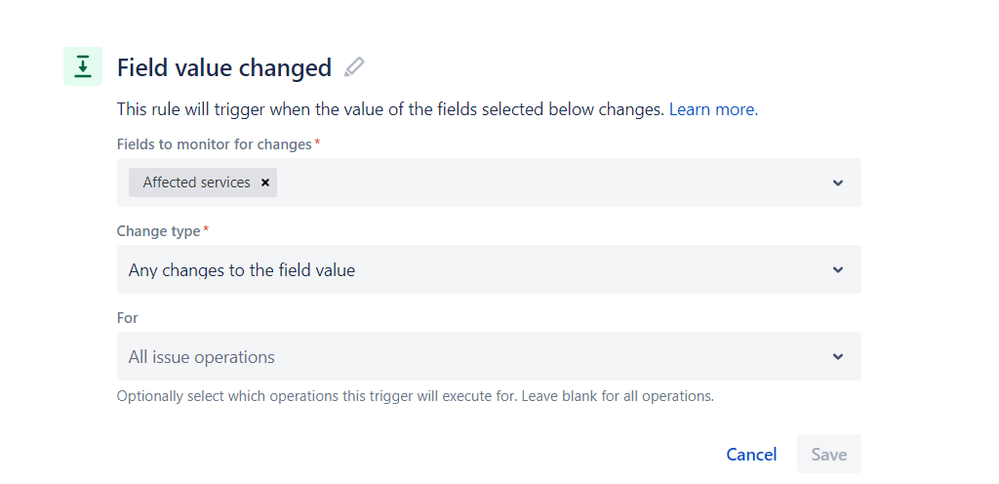
Task: Click the 'For' field label
Action: tap(127, 318)
